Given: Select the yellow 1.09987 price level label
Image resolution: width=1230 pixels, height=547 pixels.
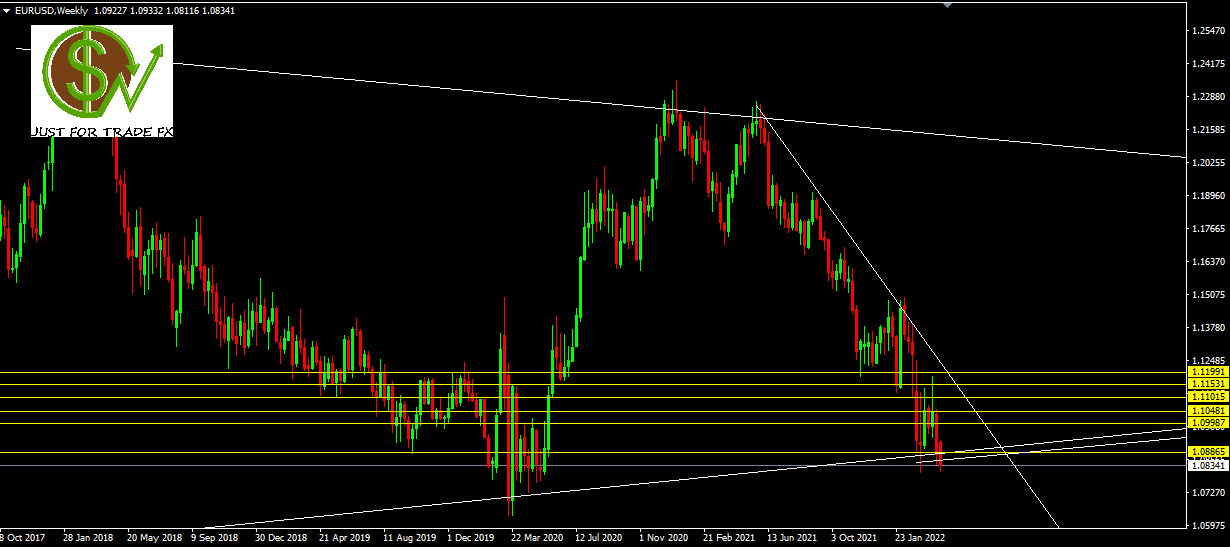Looking at the screenshot, I should 1208,423.
